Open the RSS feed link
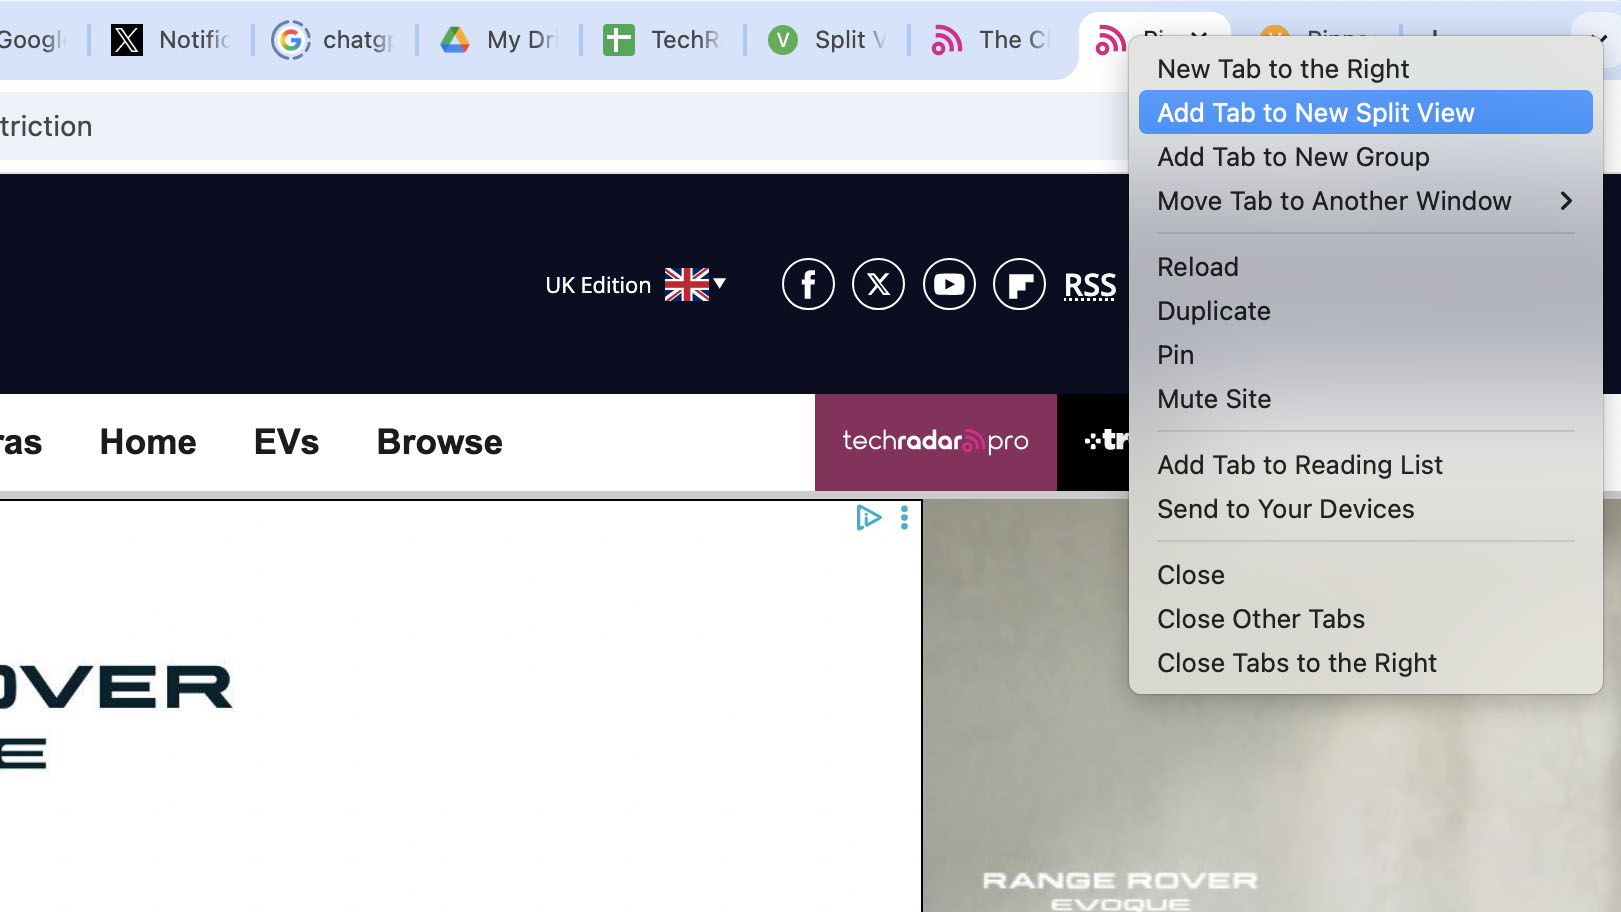1621x912 pixels. [1090, 286]
